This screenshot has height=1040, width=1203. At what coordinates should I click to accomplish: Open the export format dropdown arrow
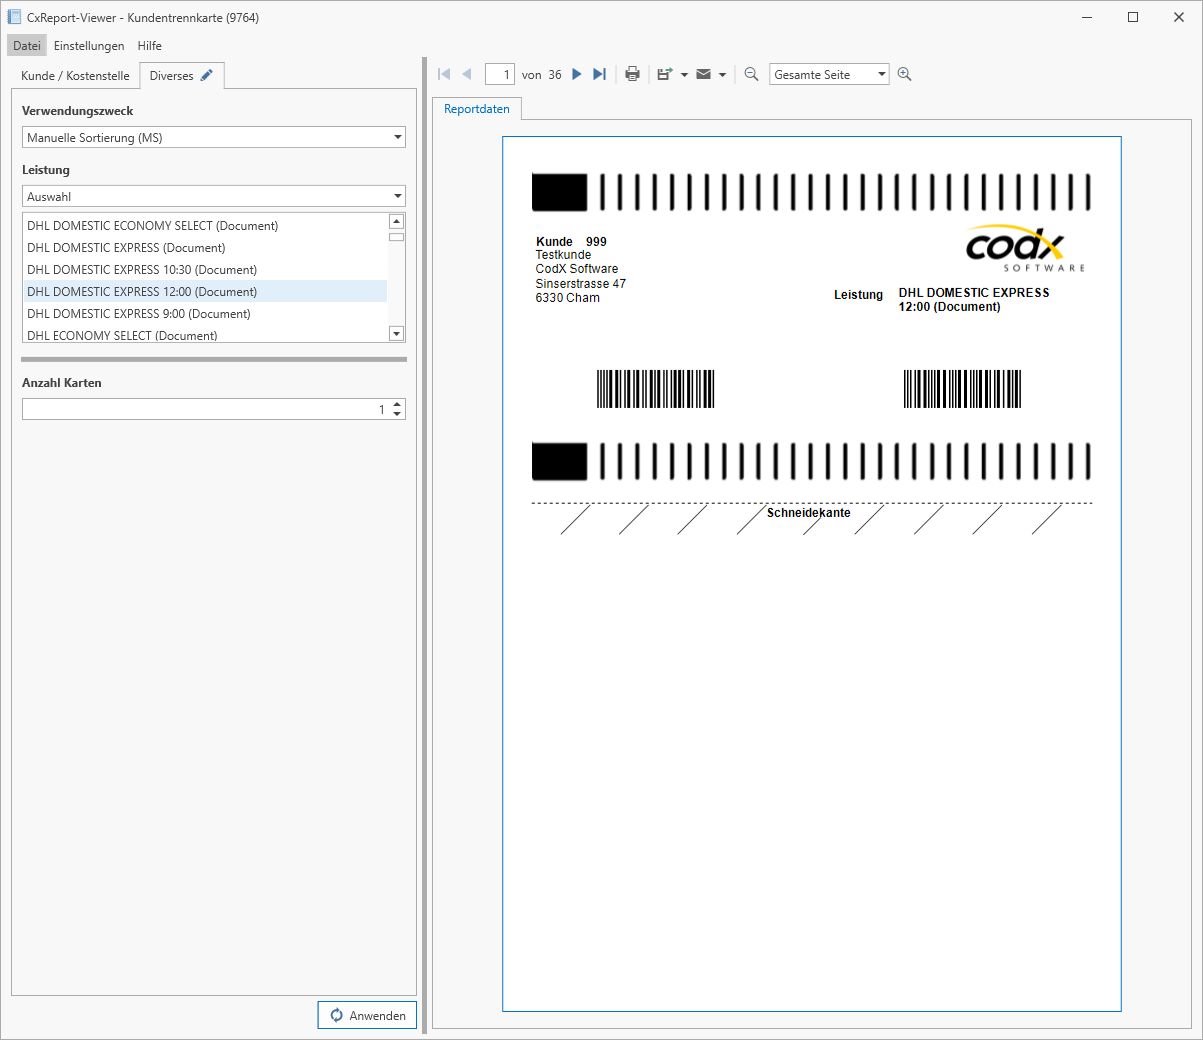(x=684, y=75)
